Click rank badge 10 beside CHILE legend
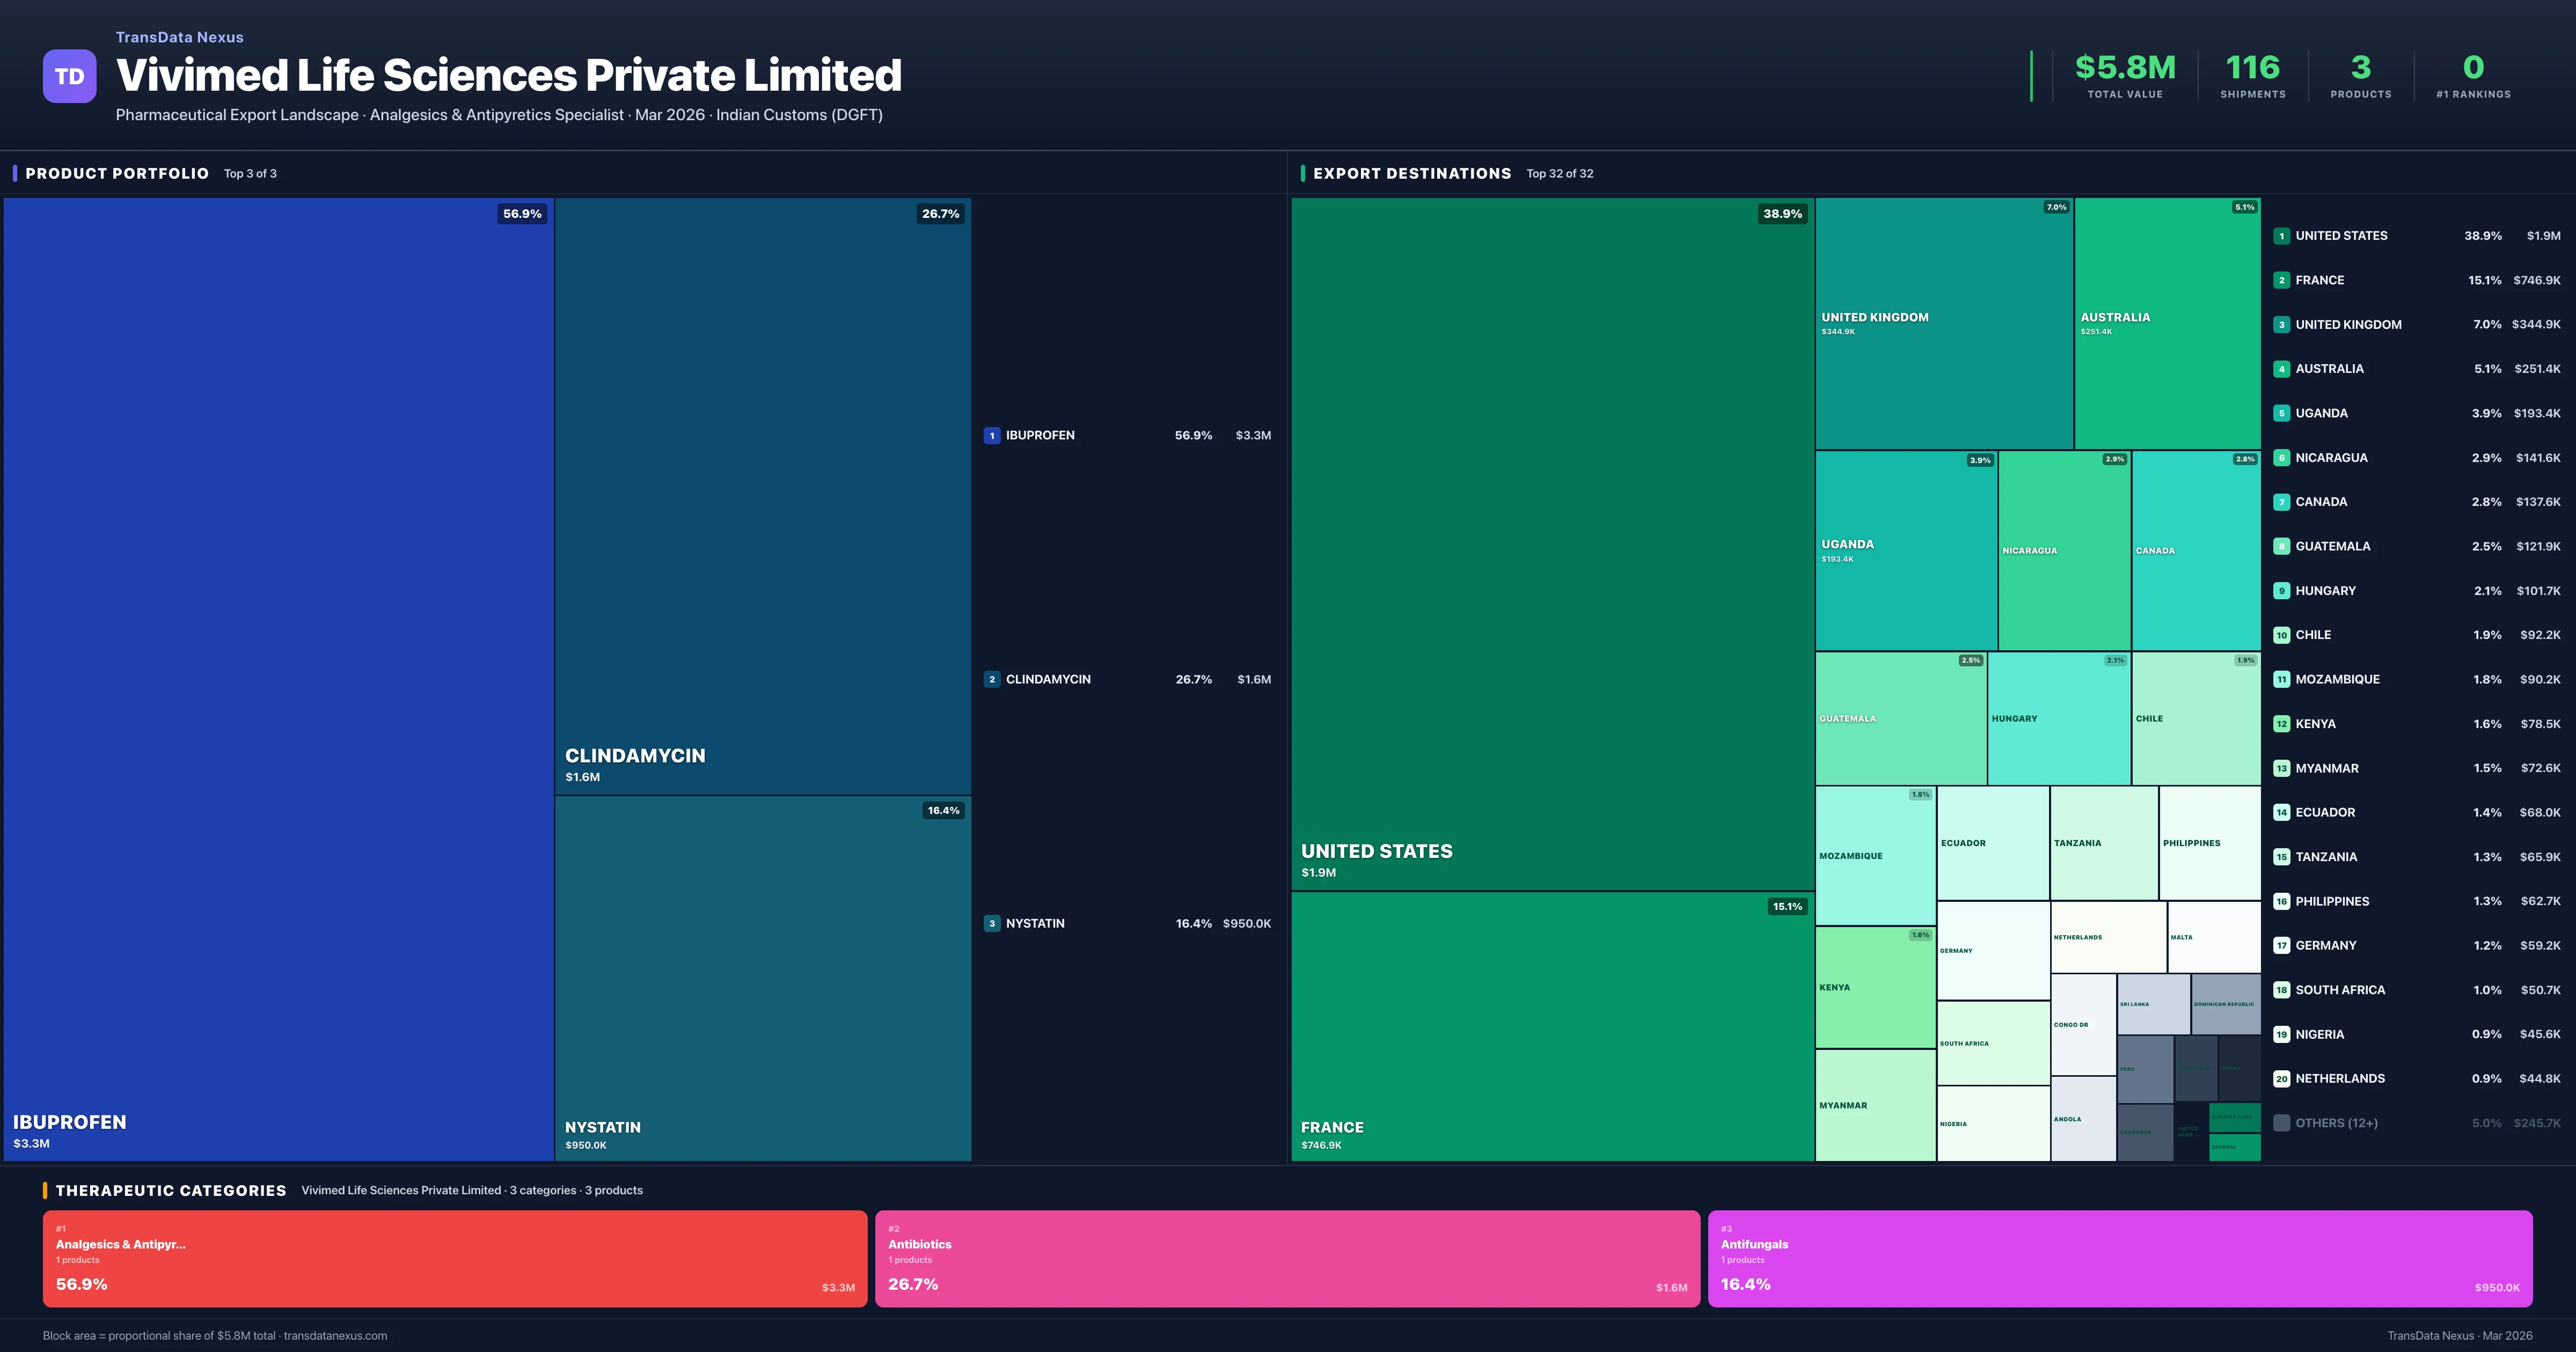This screenshot has height=1352, width=2576. 2281,635
